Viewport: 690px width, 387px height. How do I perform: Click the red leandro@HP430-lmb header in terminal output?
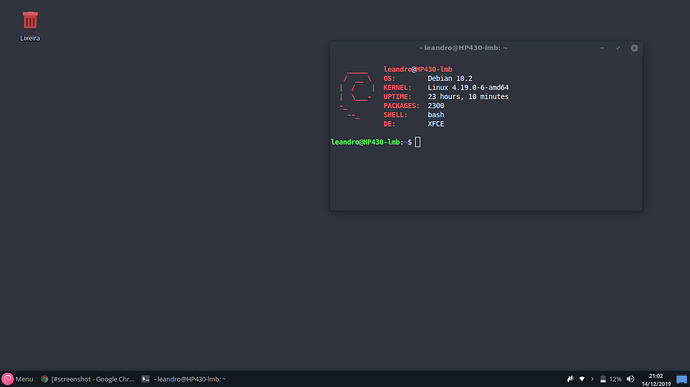(418, 69)
